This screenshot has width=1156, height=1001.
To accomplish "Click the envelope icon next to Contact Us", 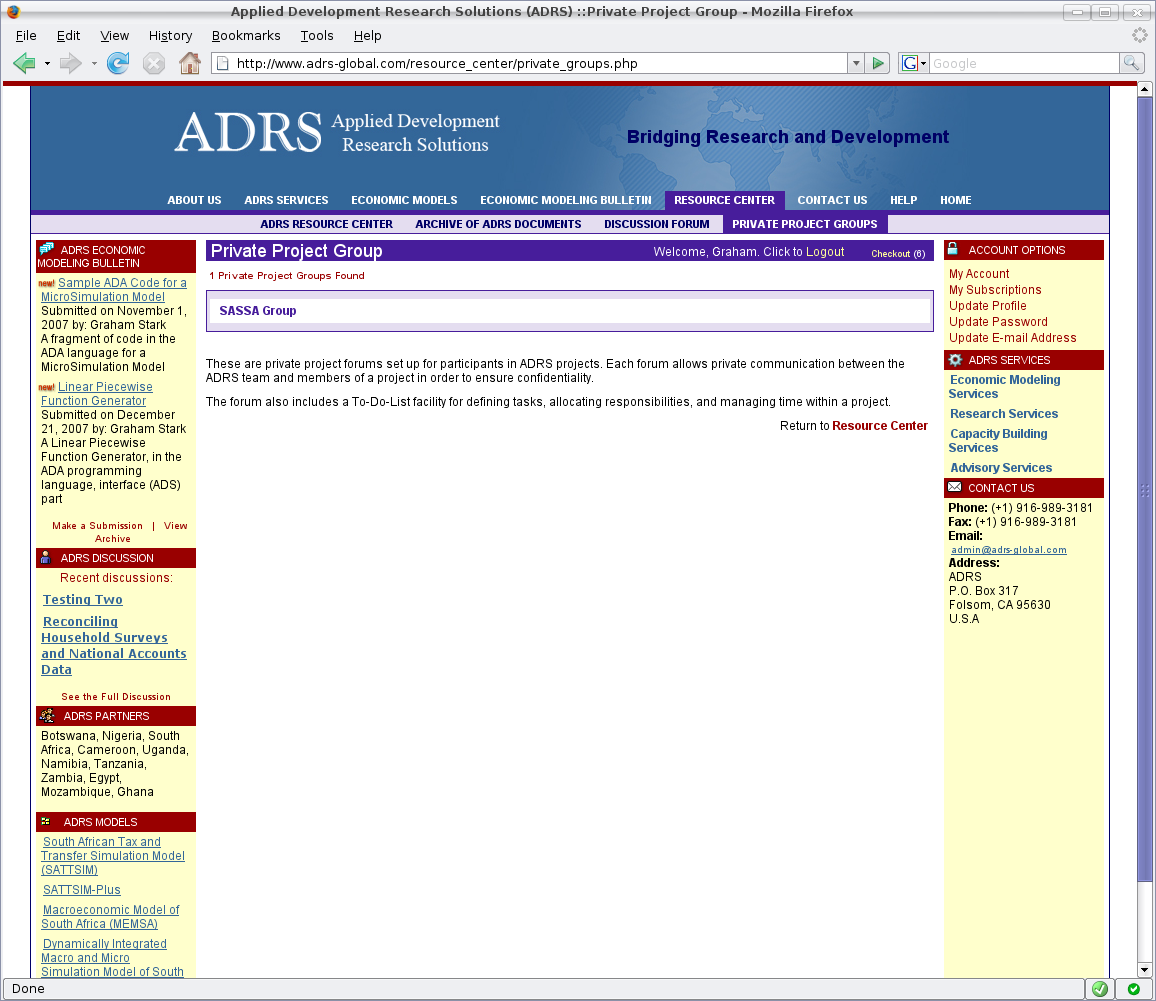I will [954, 487].
